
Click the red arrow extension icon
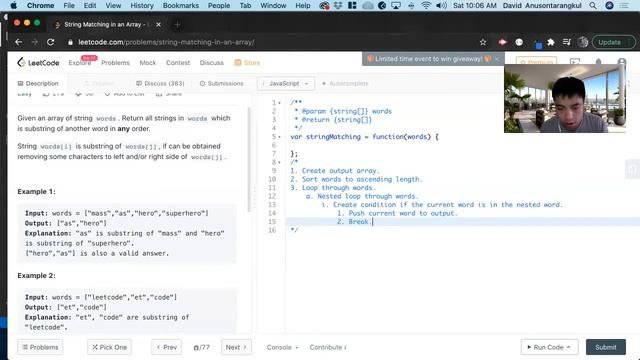[x=502, y=42]
